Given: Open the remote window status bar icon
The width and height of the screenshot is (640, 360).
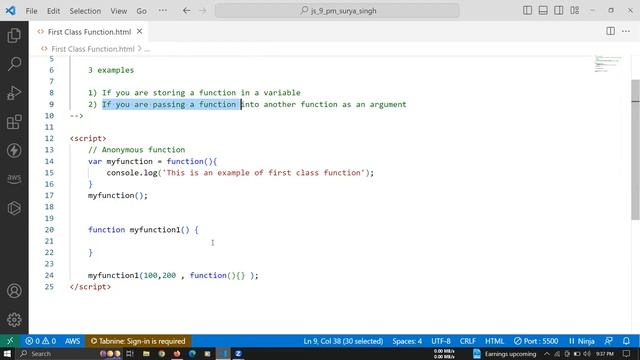Looking at the screenshot, I should pyautogui.click(x=10, y=341).
